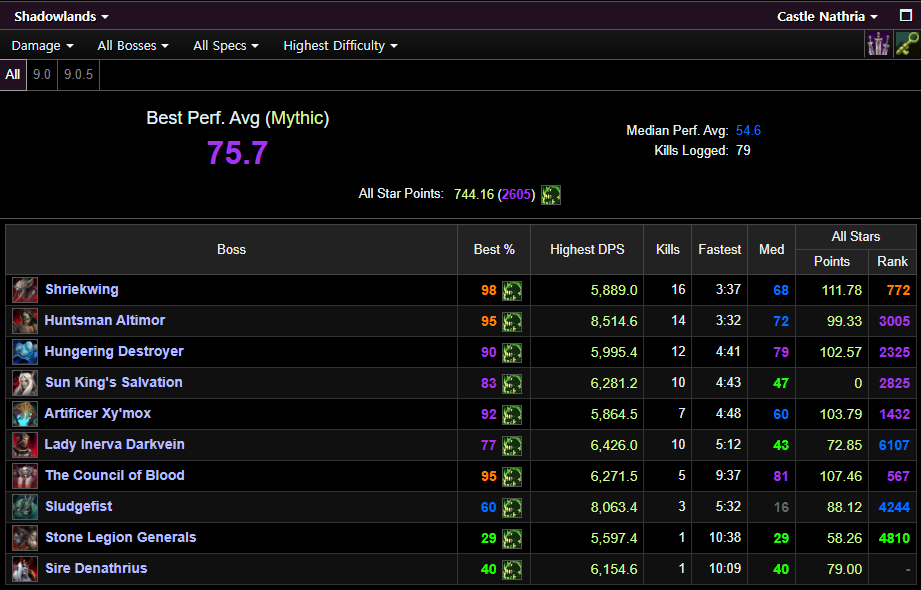Viewport: 921px width, 590px height.
Task: Expand the All Specs dropdown
Action: tap(226, 46)
